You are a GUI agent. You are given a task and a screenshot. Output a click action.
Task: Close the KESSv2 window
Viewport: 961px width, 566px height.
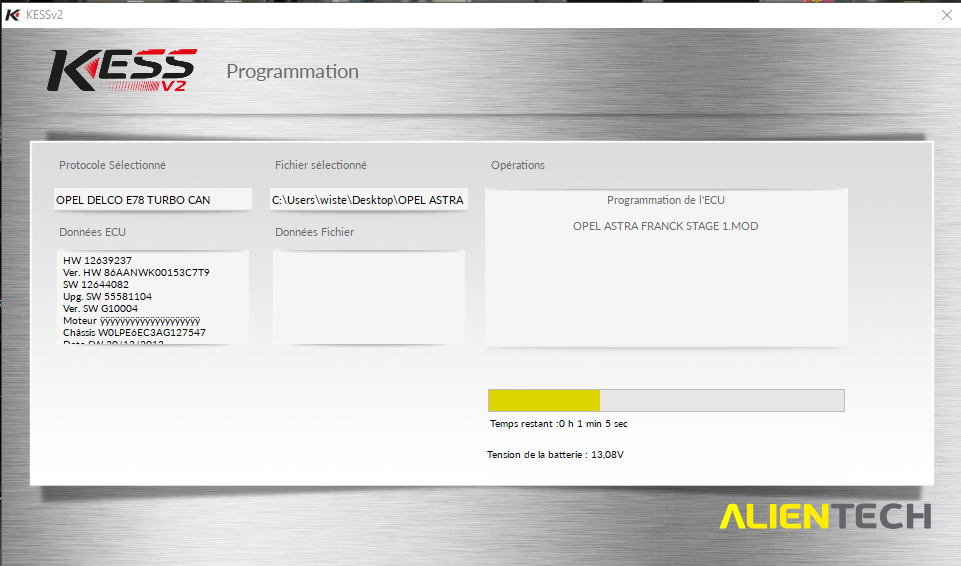(x=946, y=15)
